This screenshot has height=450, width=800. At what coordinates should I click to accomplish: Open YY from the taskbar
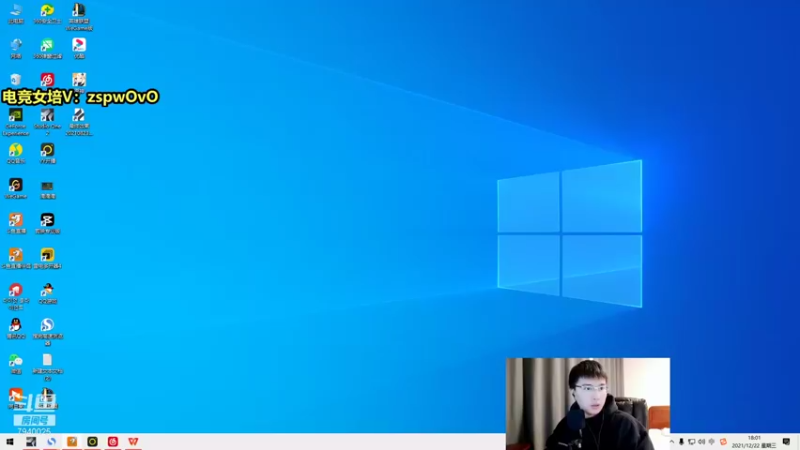click(x=92, y=442)
